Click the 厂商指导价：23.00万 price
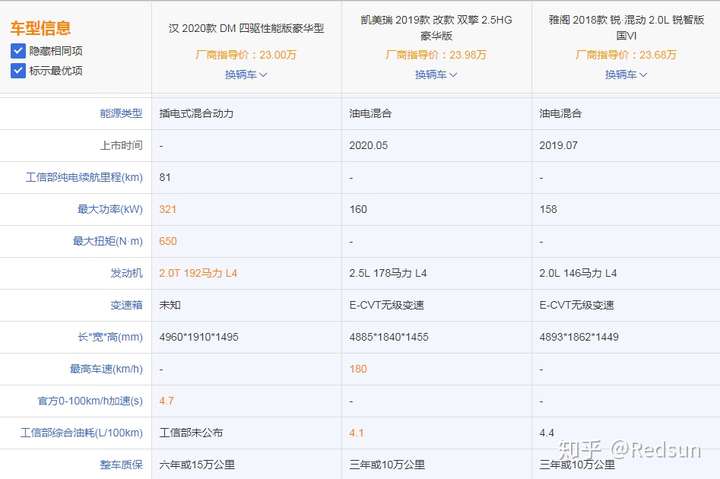Screen dimensions: 720x479 click(x=246, y=55)
